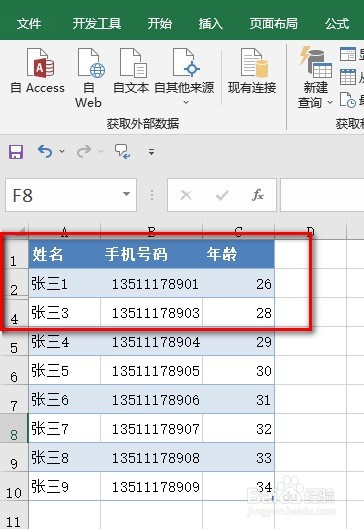This screenshot has height=529, width=364.
Task: Click the Save icon in quick access toolbar
Action: (x=16, y=152)
